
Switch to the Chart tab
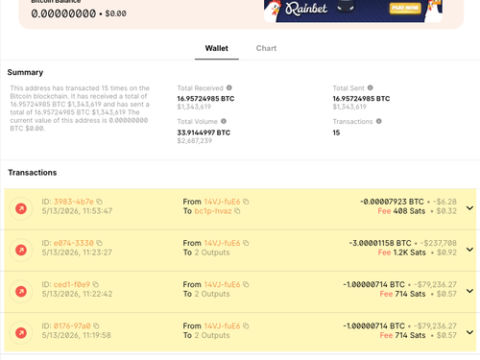tap(266, 48)
